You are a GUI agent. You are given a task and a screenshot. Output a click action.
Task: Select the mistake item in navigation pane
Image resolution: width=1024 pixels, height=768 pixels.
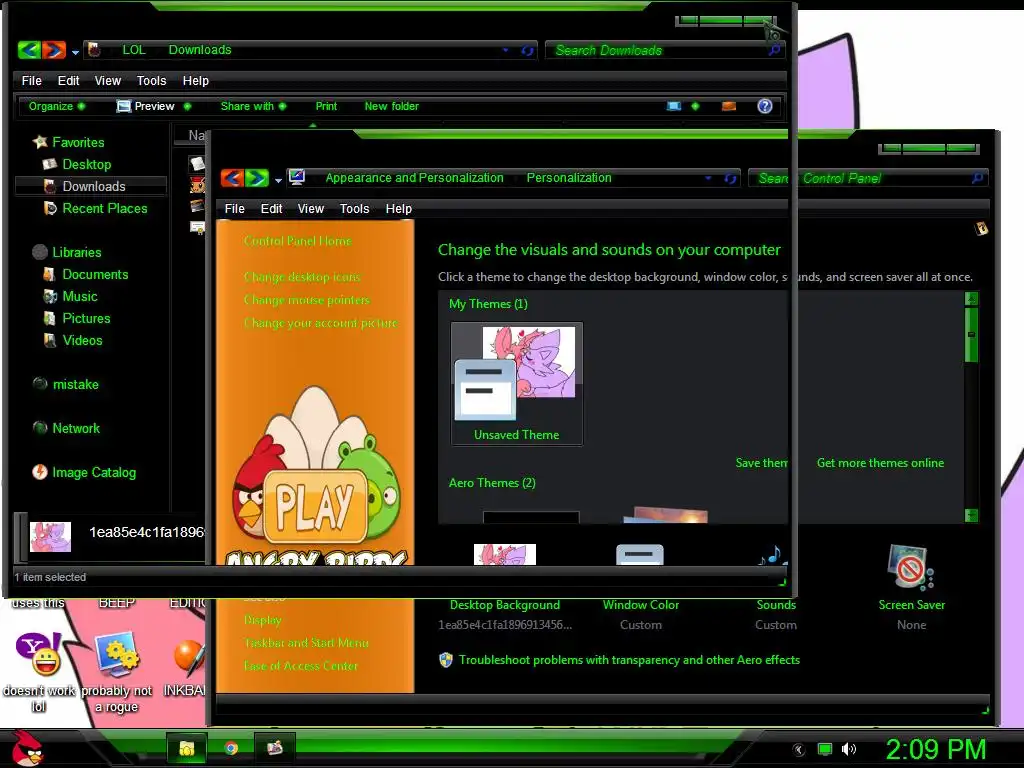[x=66, y=384]
